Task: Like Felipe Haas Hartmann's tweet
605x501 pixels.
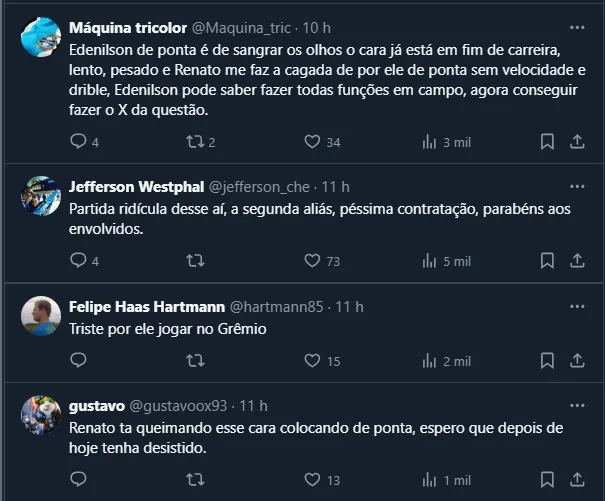Action: 312,361
